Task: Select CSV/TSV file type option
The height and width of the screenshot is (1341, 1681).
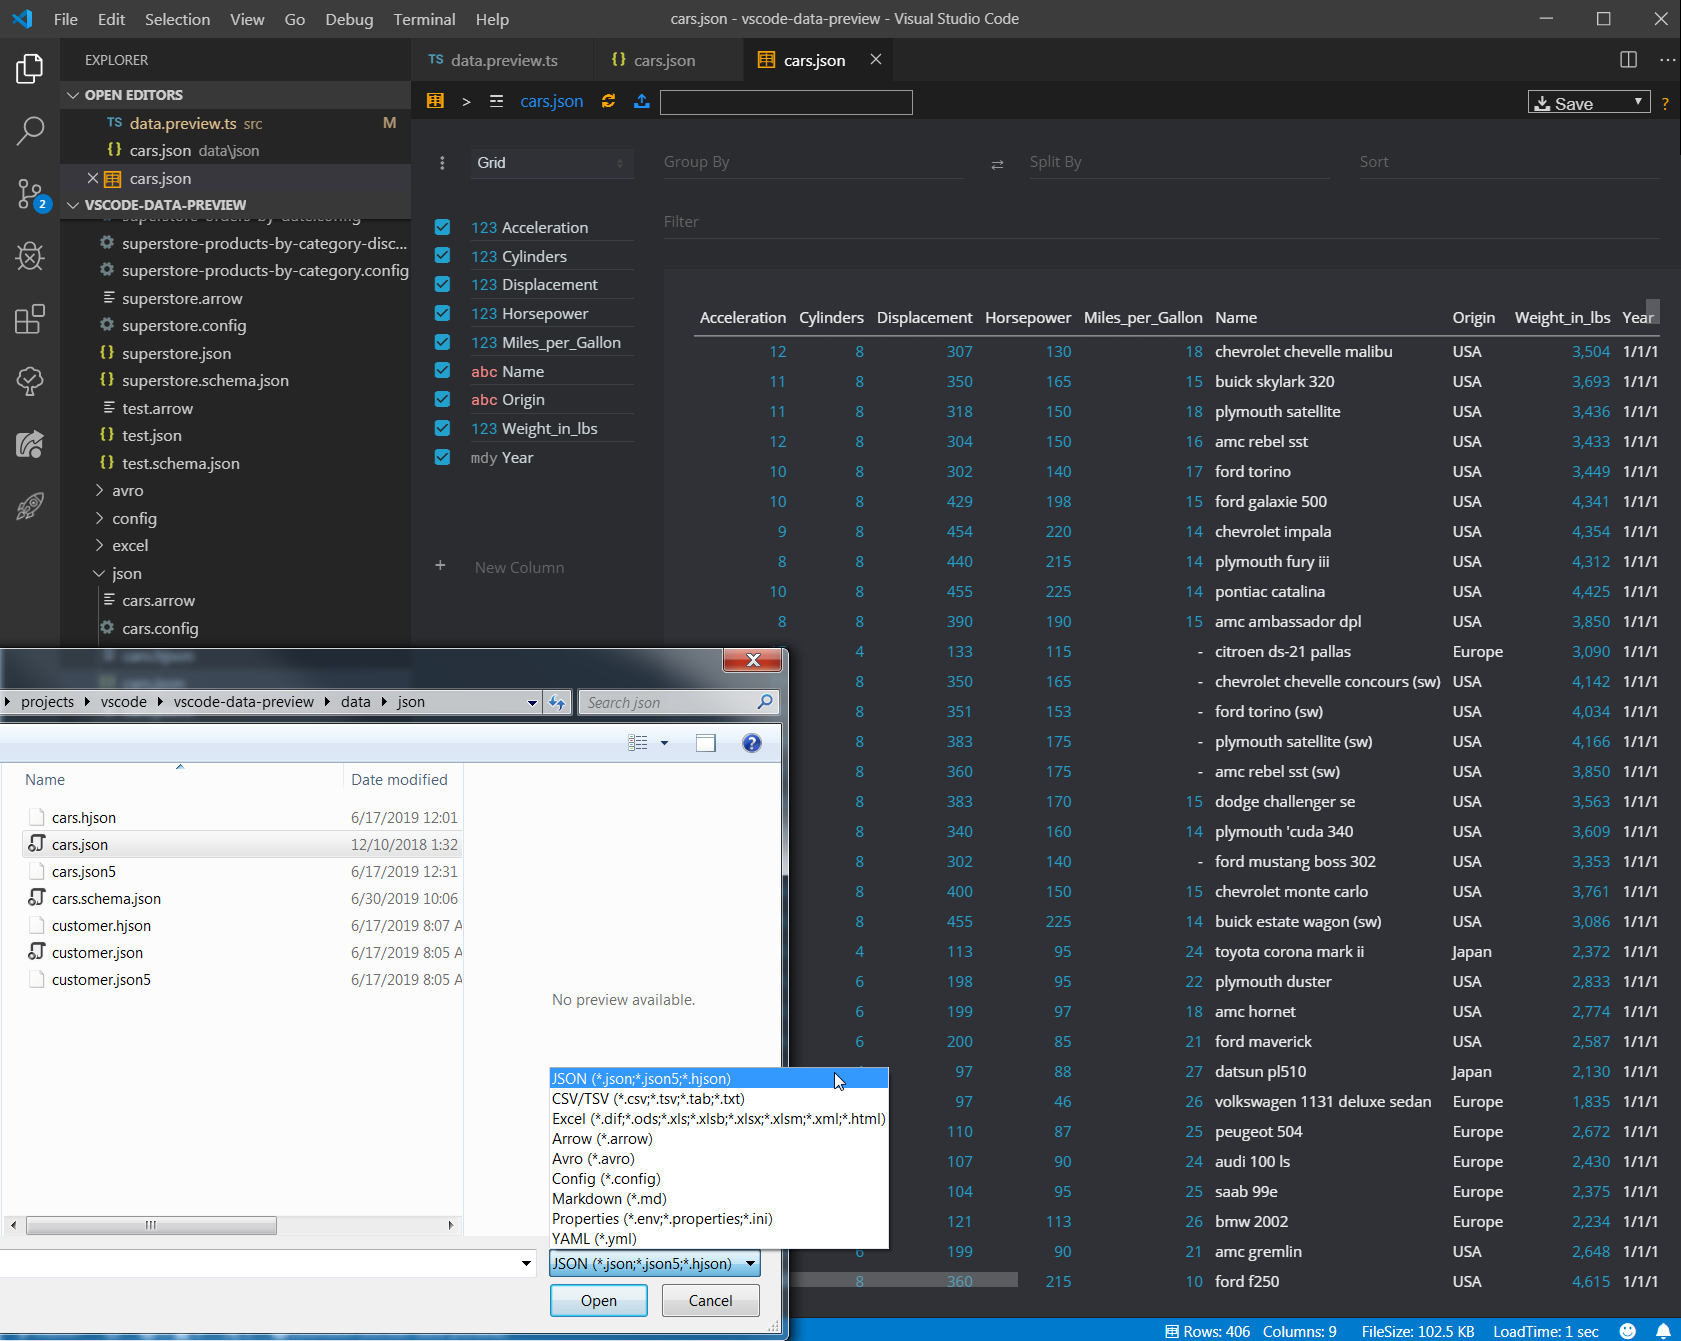Action: (718, 1099)
